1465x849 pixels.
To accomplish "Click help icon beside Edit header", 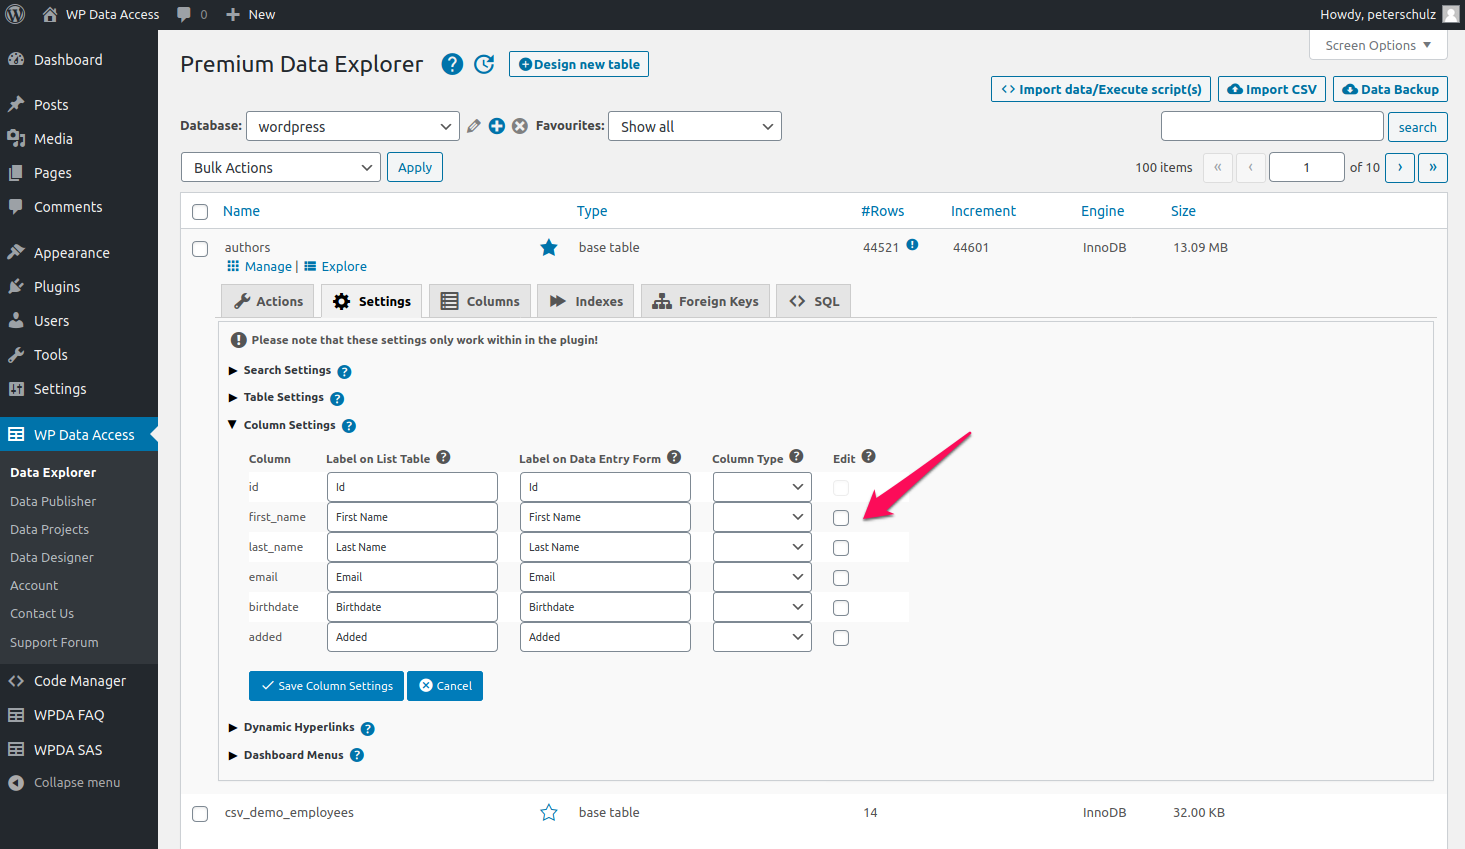I will (x=869, y=456).
